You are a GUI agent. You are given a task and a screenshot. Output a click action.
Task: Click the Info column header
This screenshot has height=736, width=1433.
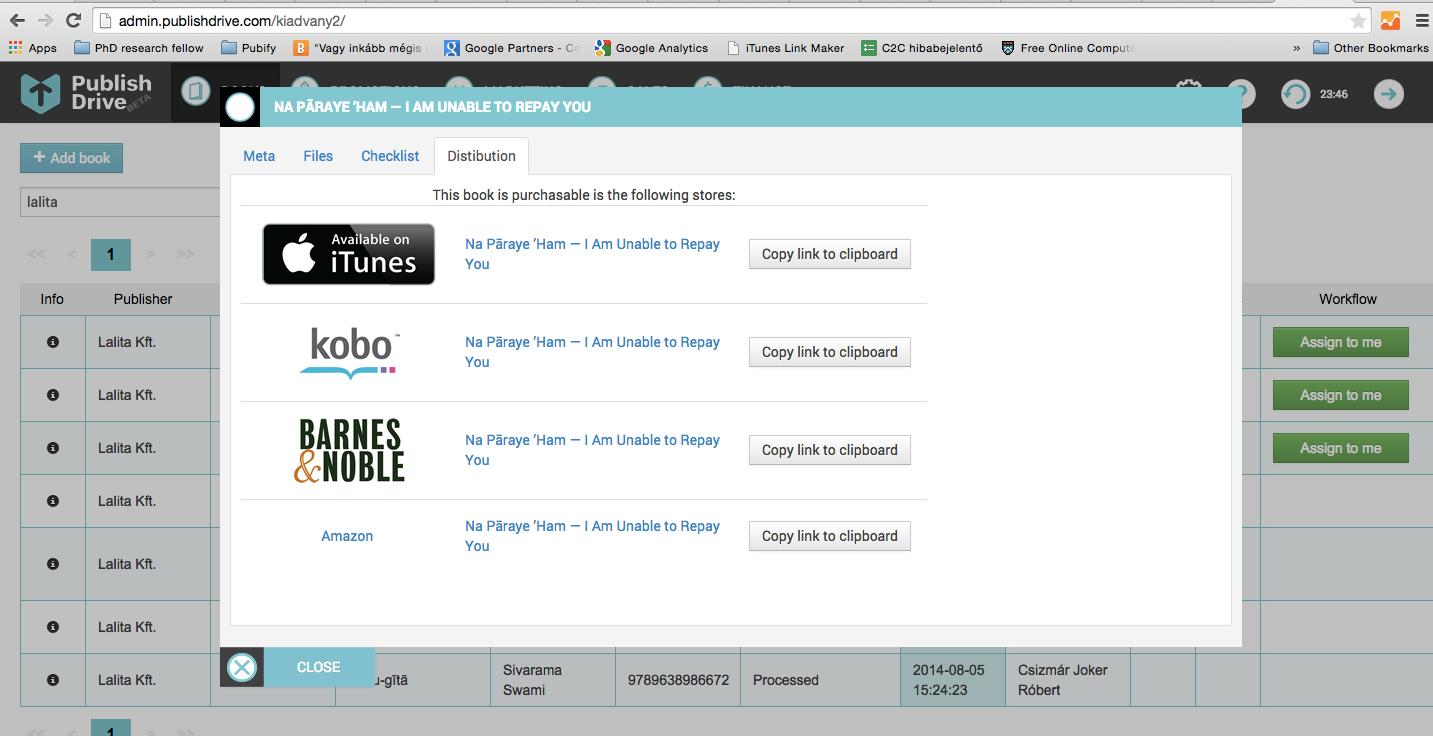click(x=52, y=299)
